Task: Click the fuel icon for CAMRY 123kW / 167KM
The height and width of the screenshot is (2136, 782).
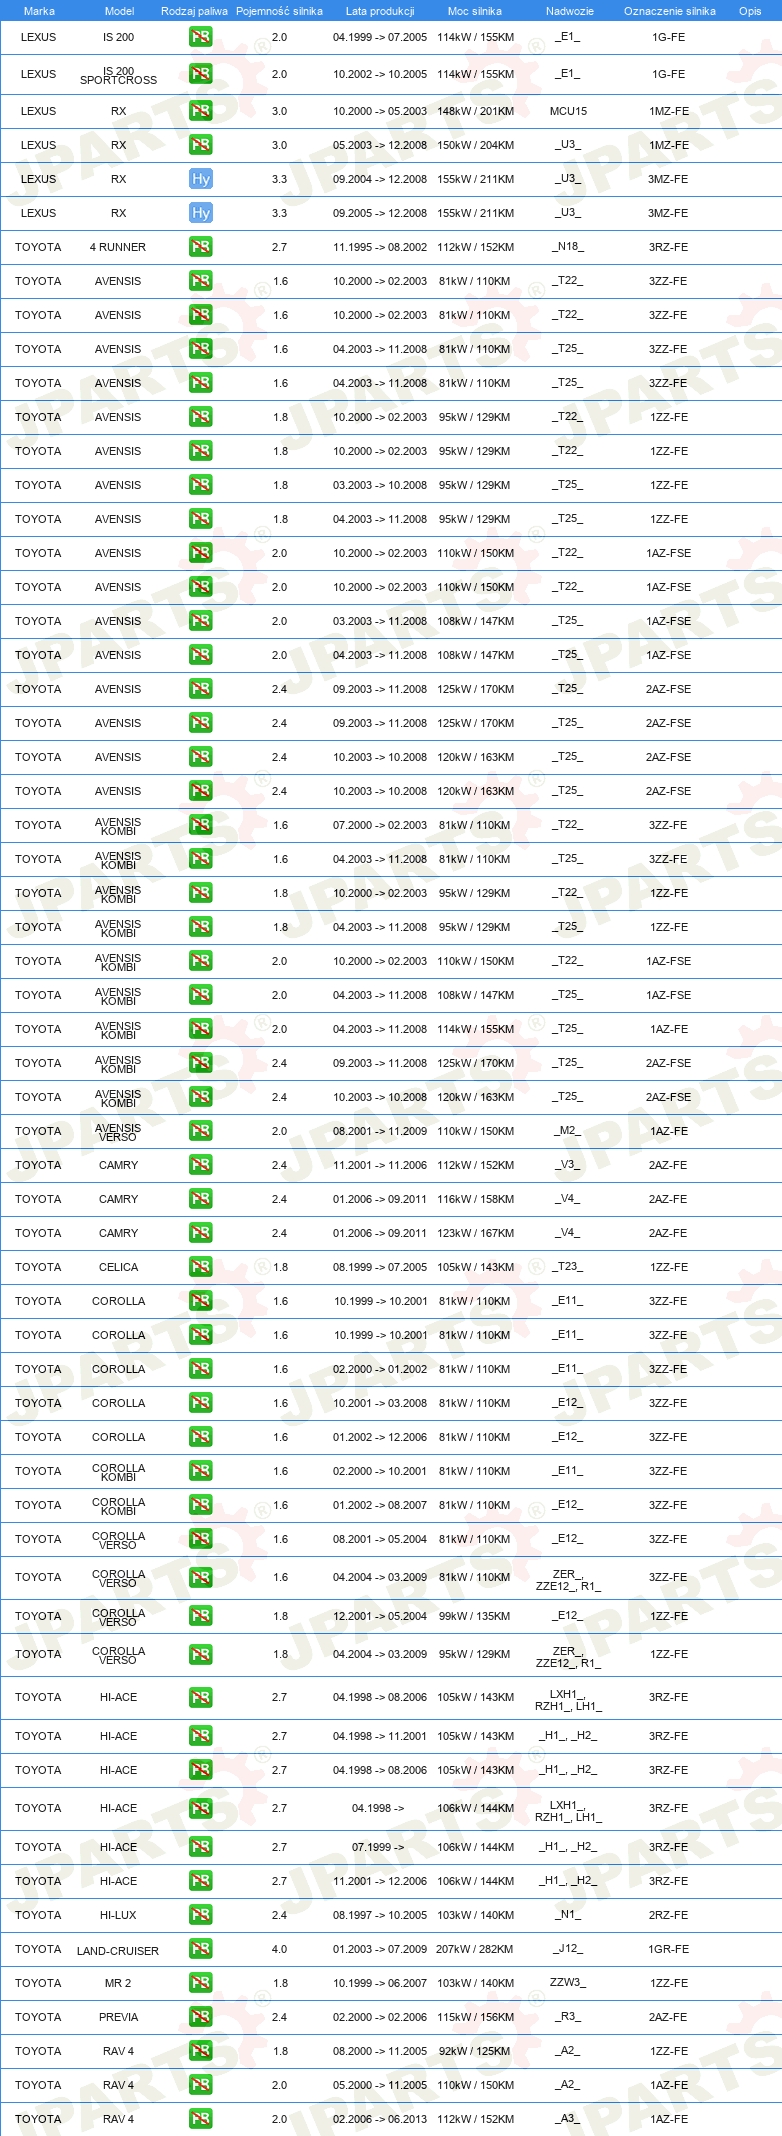Action: pos(201,1233)
